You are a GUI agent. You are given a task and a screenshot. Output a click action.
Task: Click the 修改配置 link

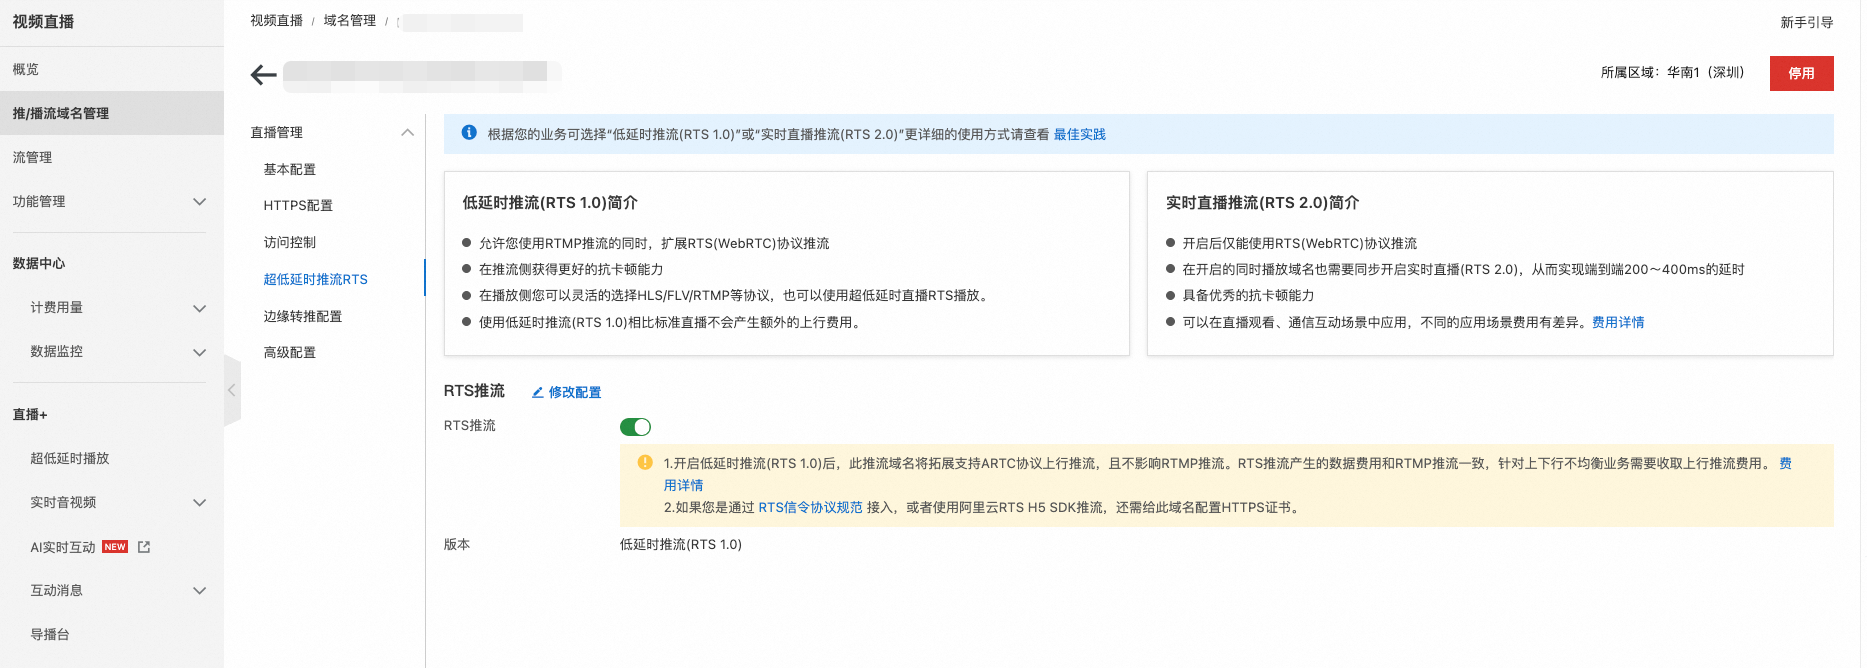(574, 392)
